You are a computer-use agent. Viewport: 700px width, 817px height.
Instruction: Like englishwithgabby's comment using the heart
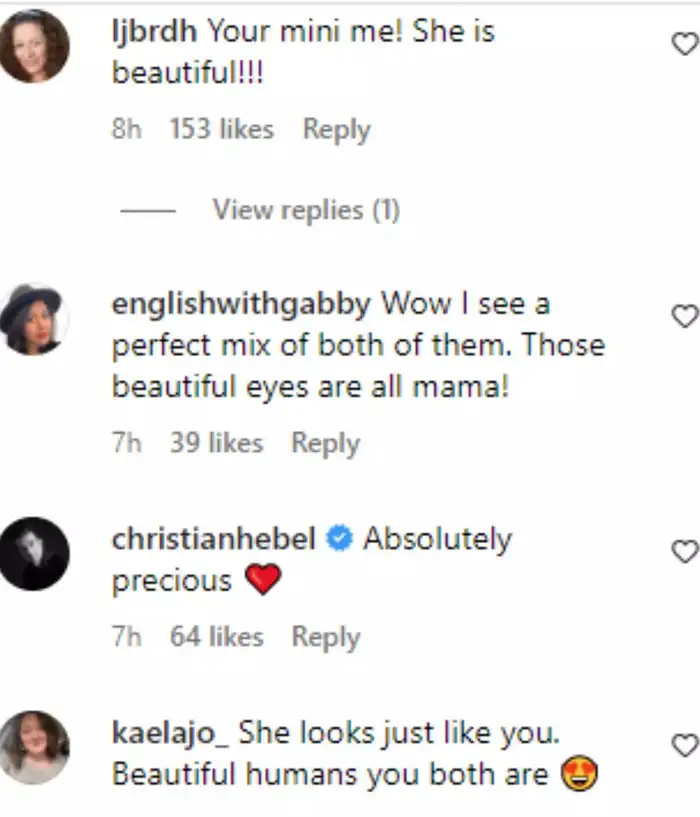point(683,316)
